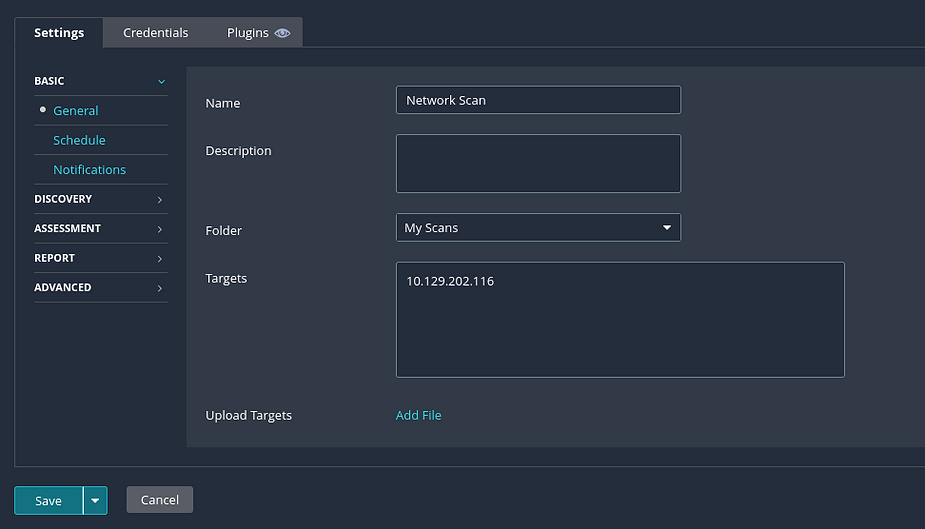This screenshot has height=529, width=925.
Task: Click the Add File link
Action: click(418, 415)
